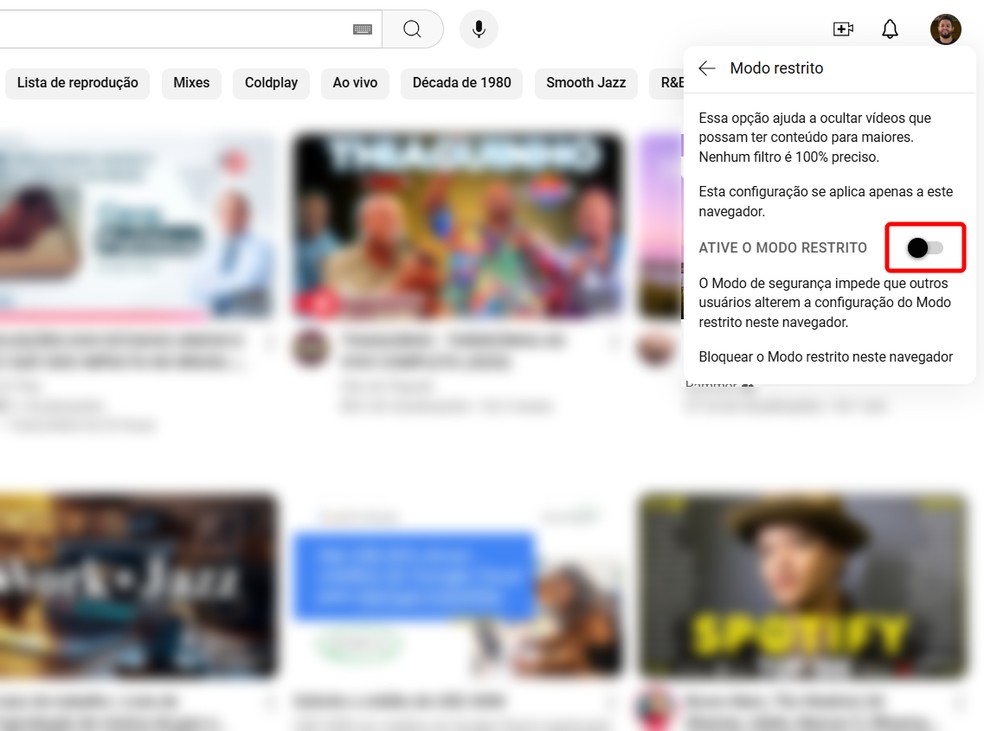Open the Create video icon
Viewport: 984px width, 731px height.
pyautogui.click(x=842, y=29)
